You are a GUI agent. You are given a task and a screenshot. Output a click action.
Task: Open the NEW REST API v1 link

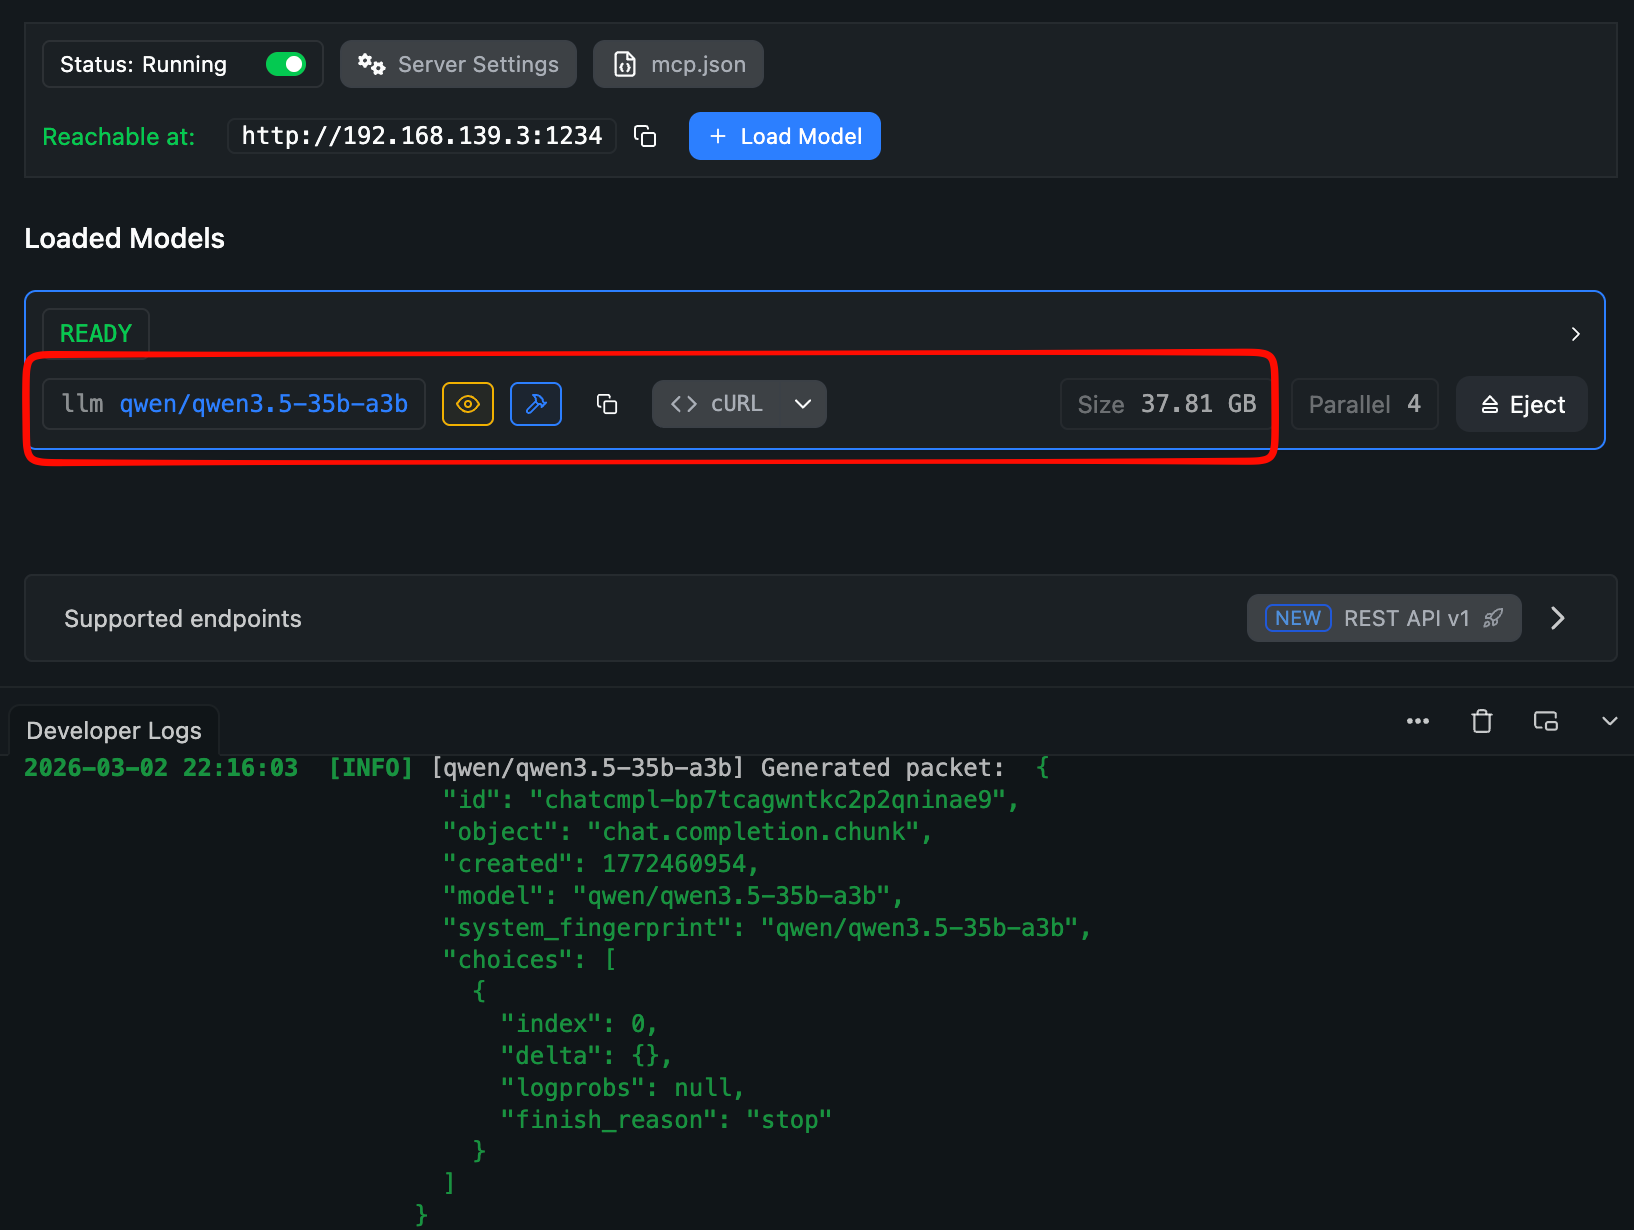(x=1383, y=618)
